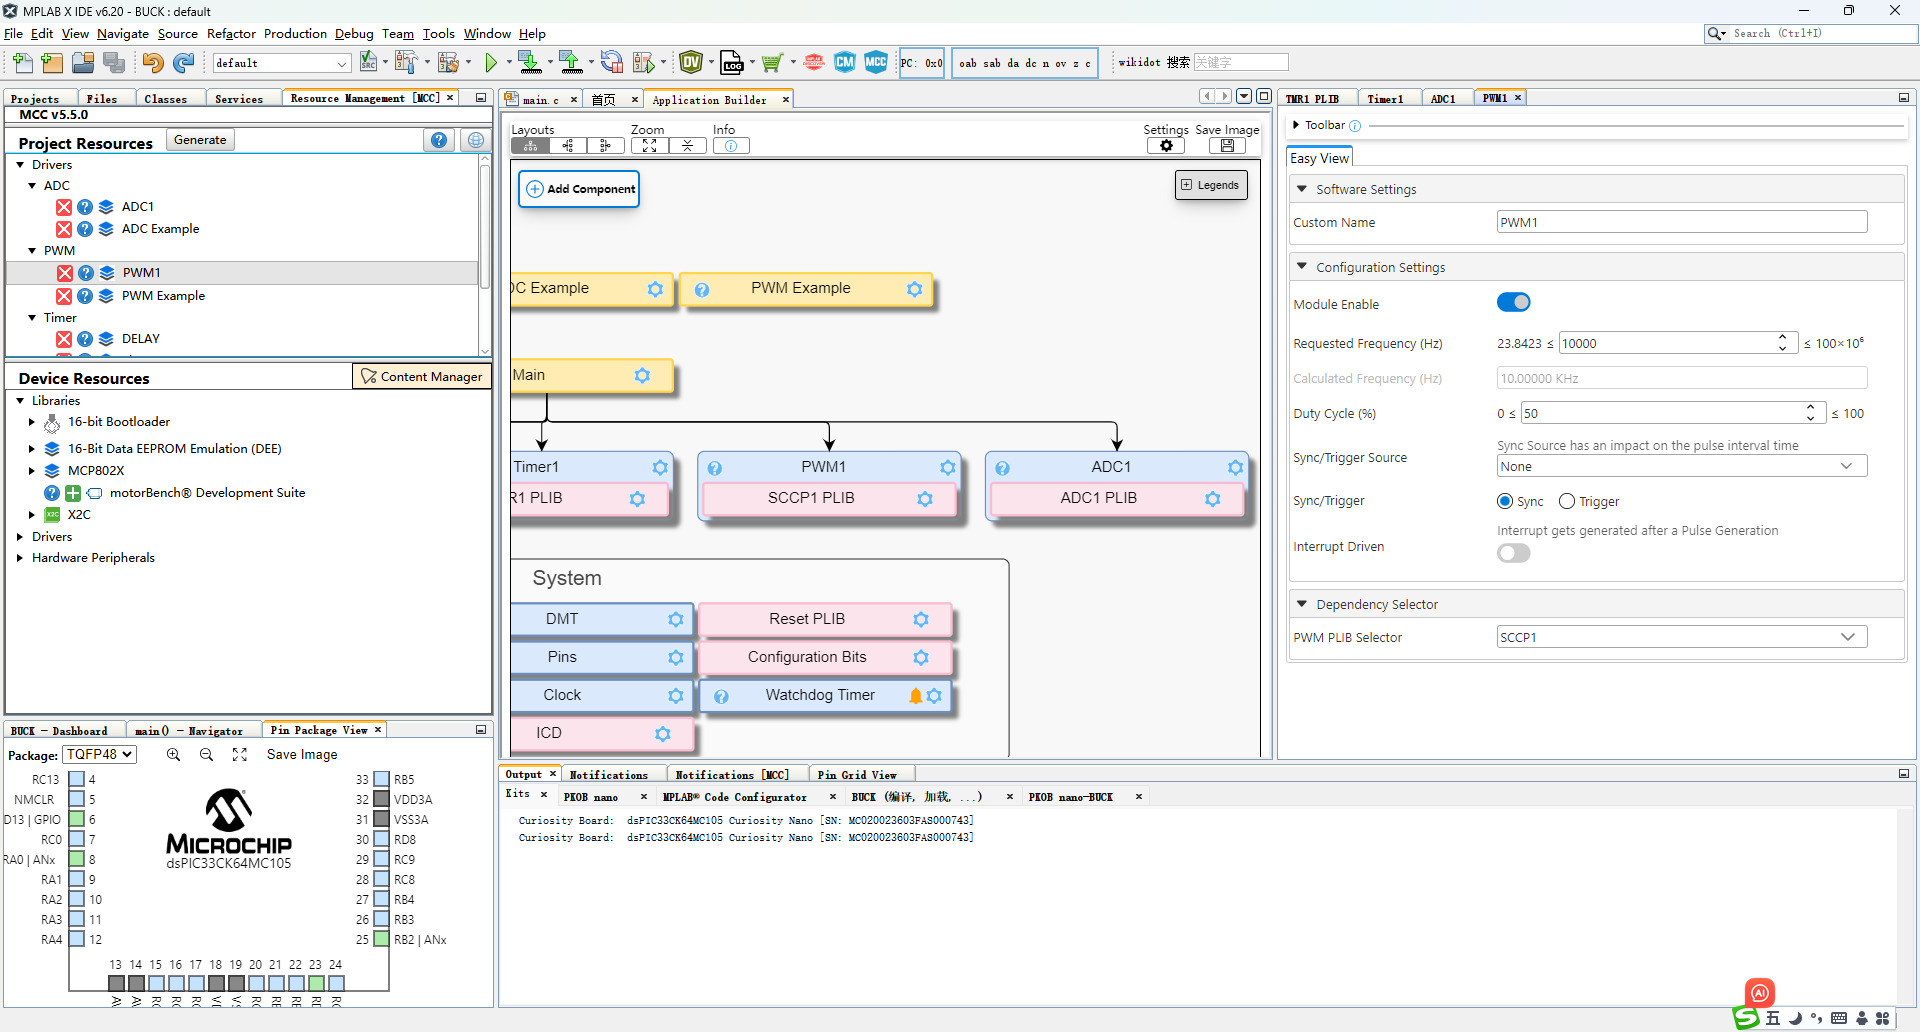
Task: Click the Undo toolbar icon
Action: coord(152,63)
